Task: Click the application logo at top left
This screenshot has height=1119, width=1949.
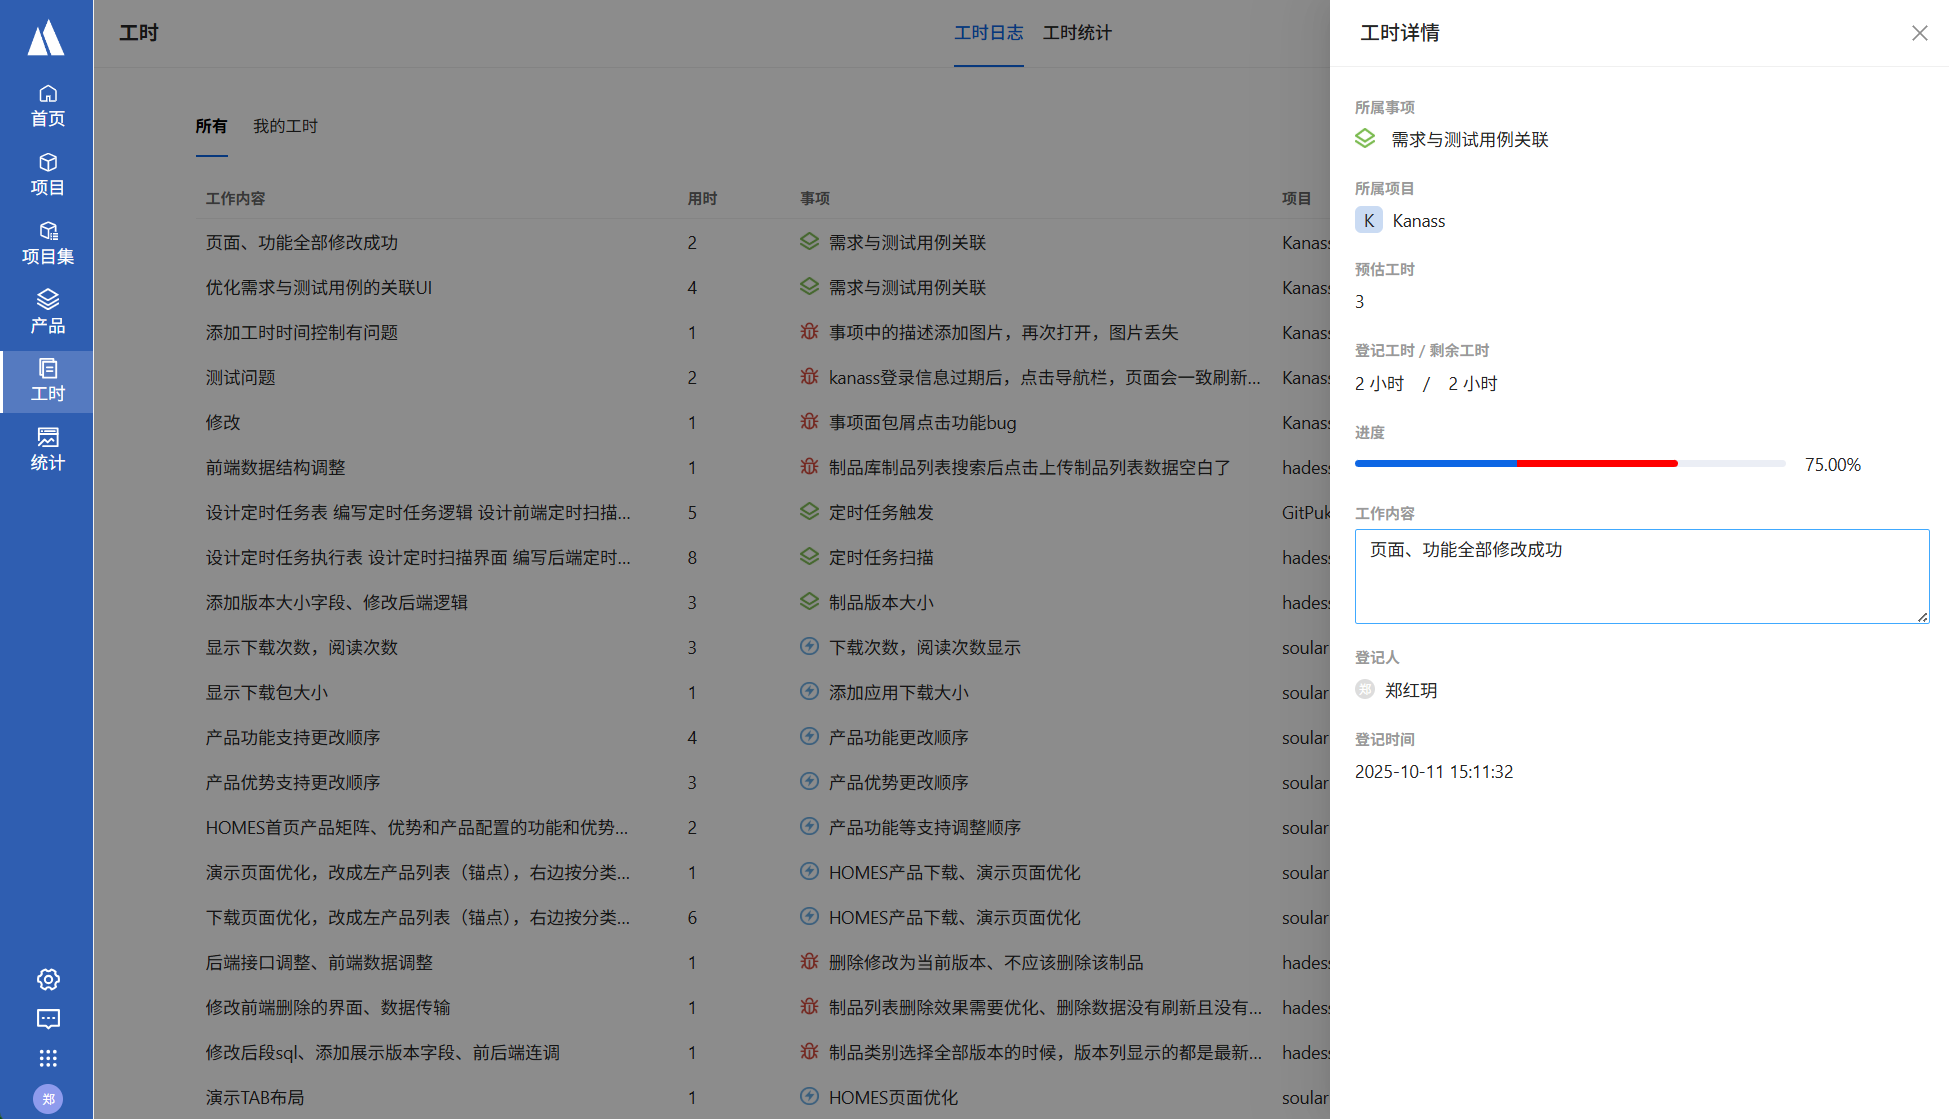Action: point(46,38)
